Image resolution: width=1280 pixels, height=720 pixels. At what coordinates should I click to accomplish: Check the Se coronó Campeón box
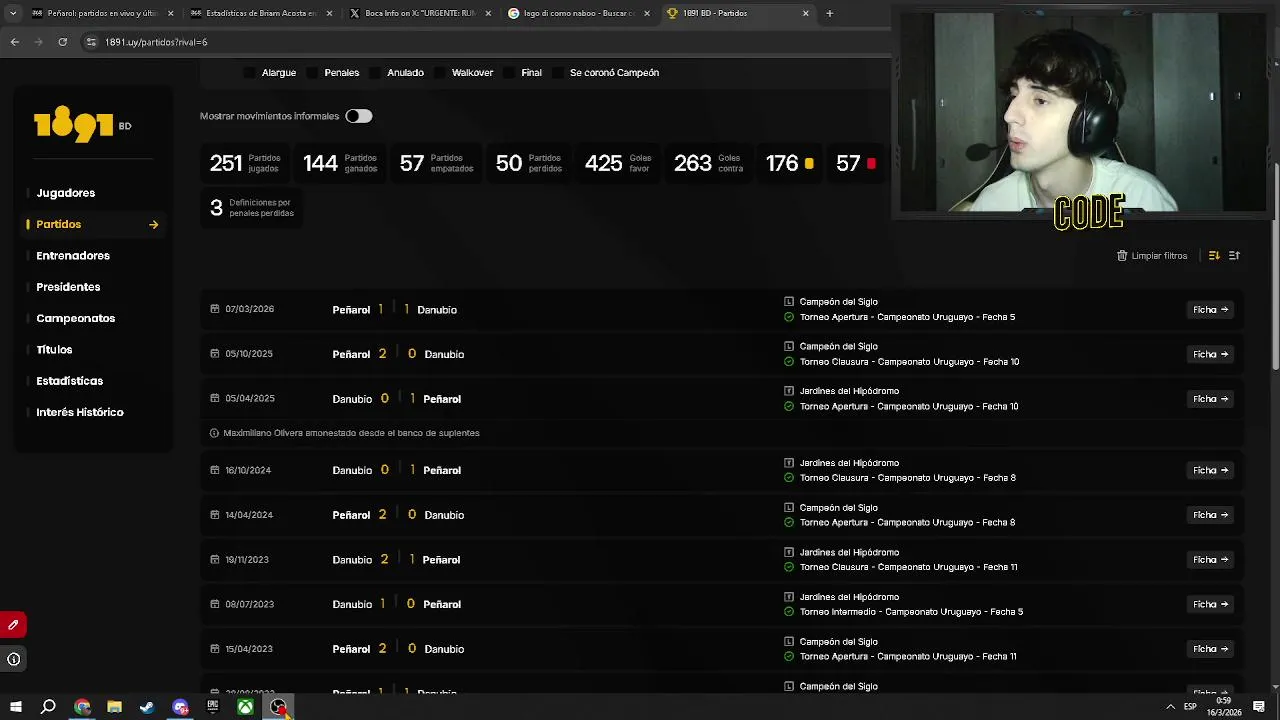pyautogui.click(x=558, y=73)
